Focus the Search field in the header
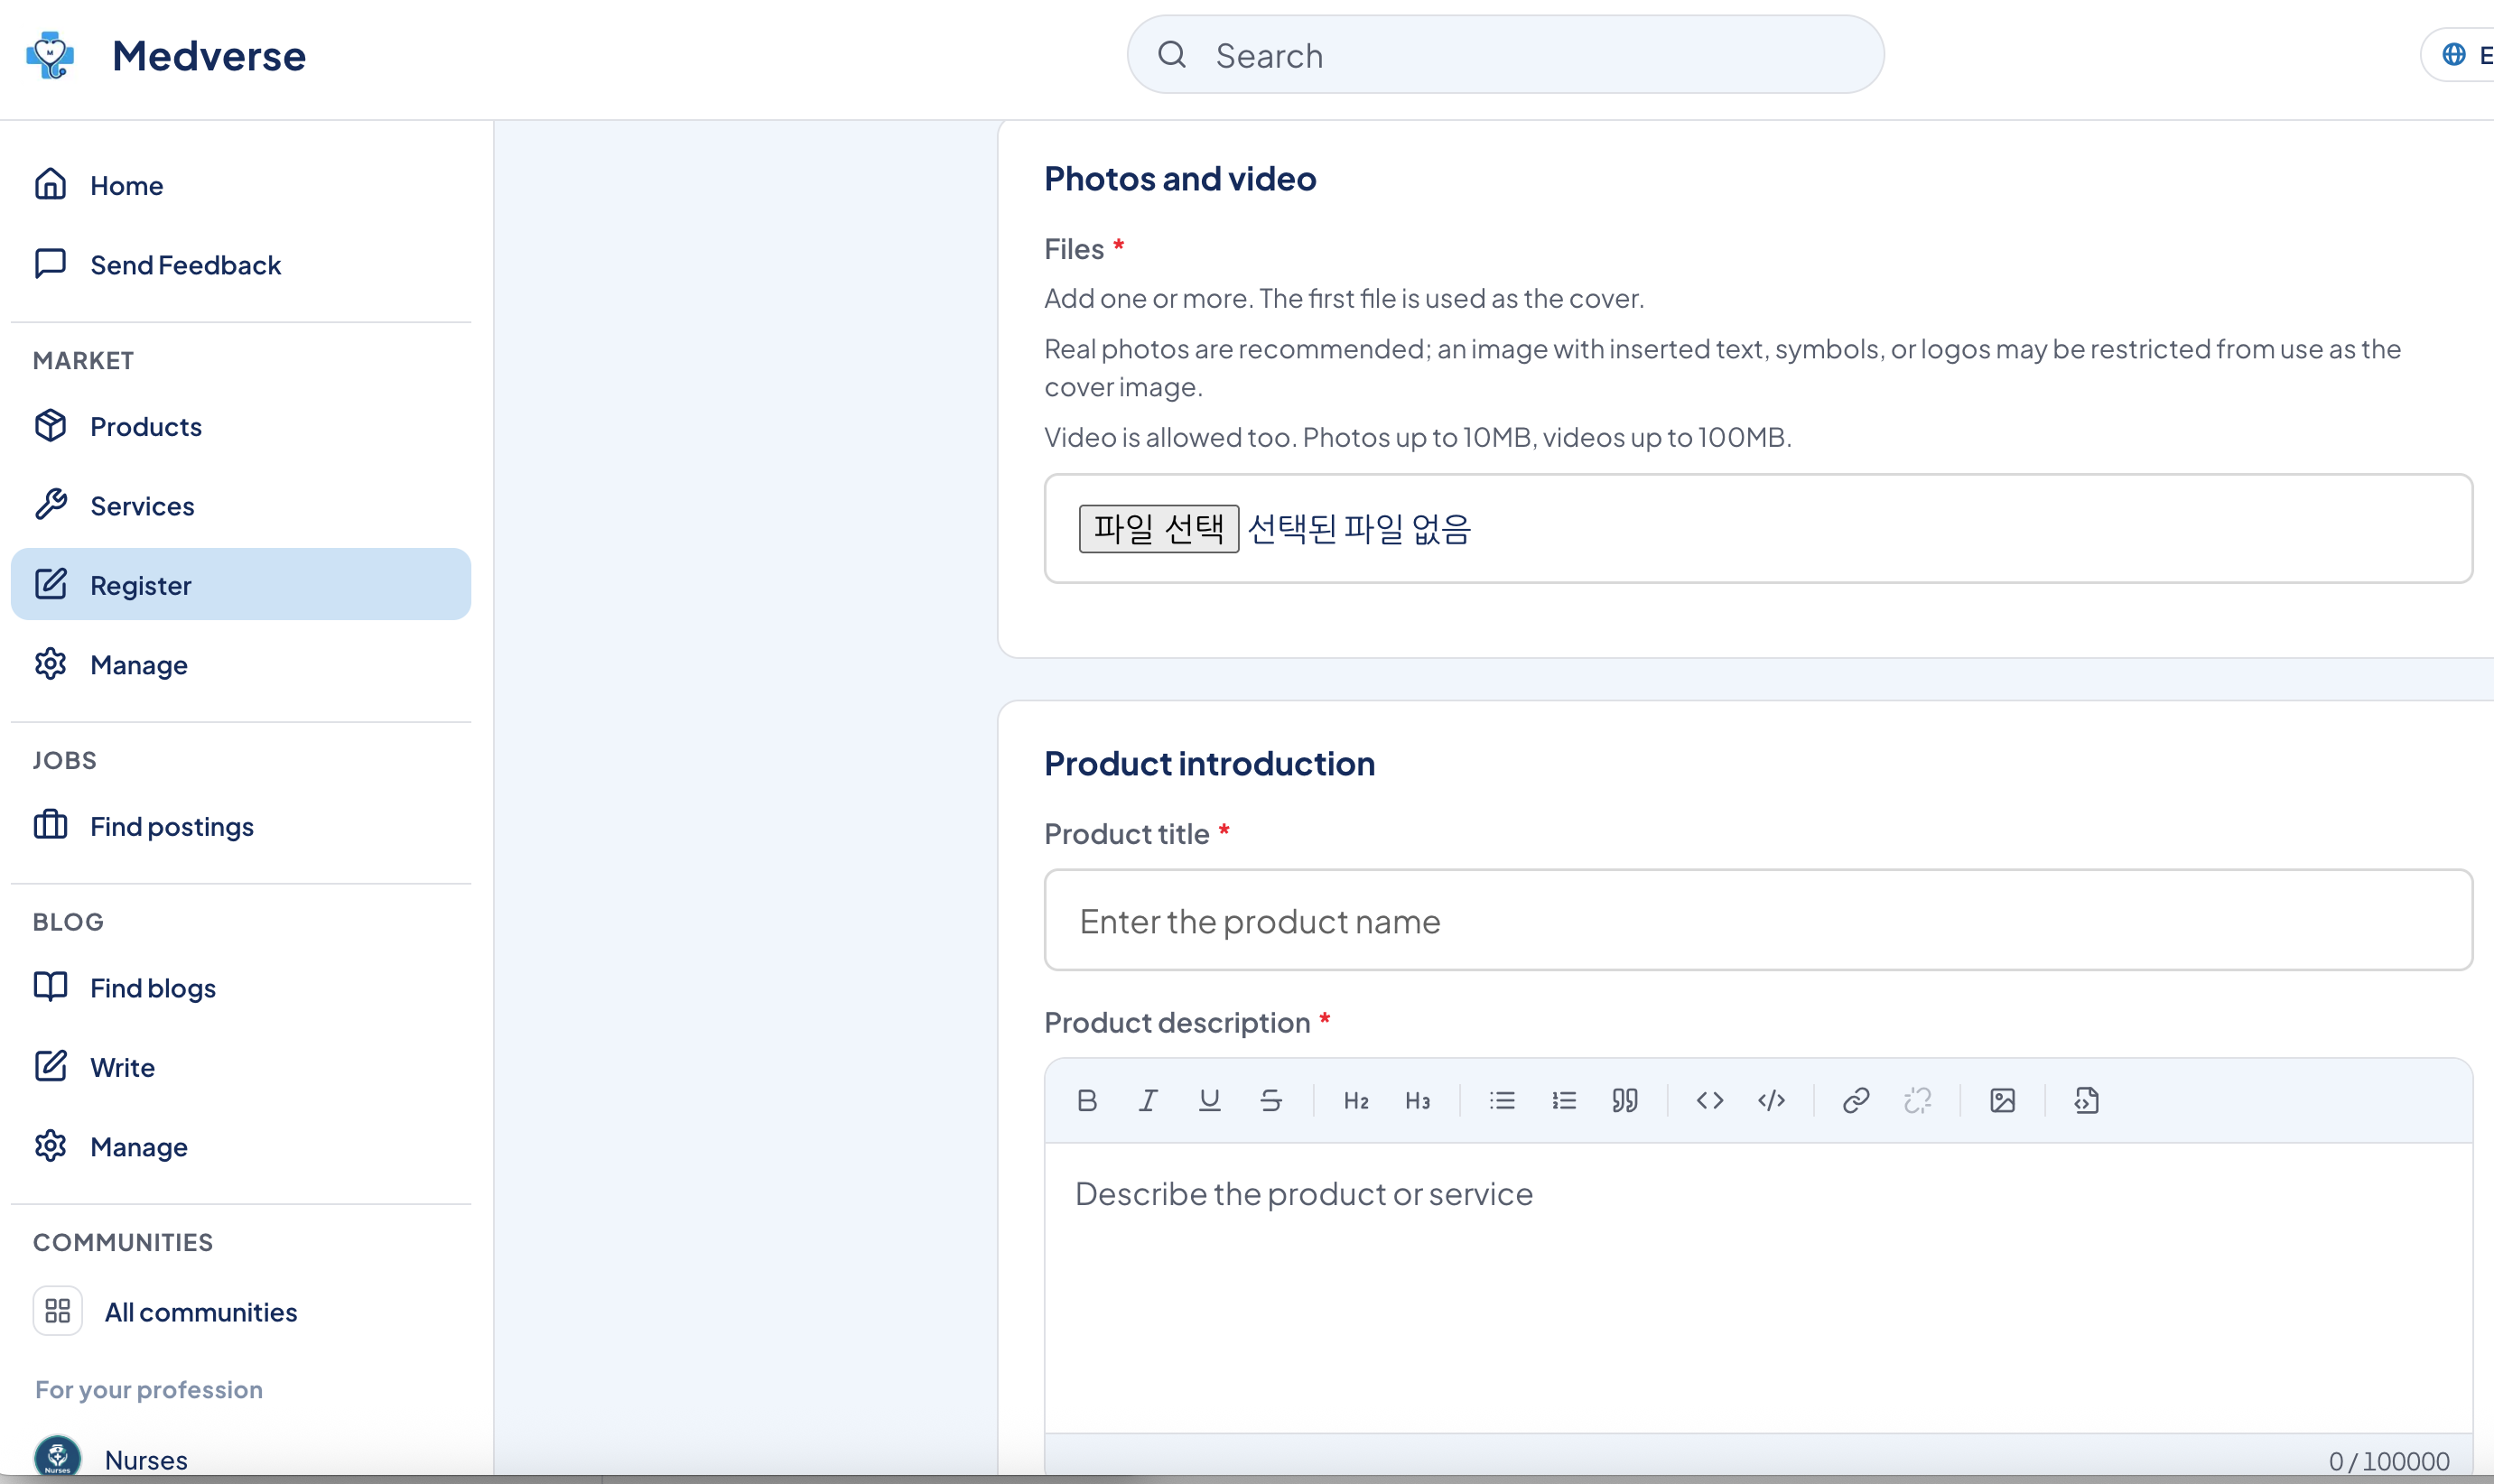This screenshot has height=1484, width=2494. tap(1505, 55)
